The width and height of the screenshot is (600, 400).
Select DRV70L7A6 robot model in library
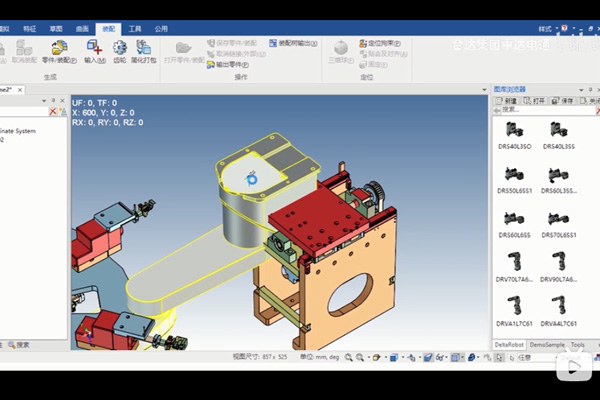coord(514,268)
